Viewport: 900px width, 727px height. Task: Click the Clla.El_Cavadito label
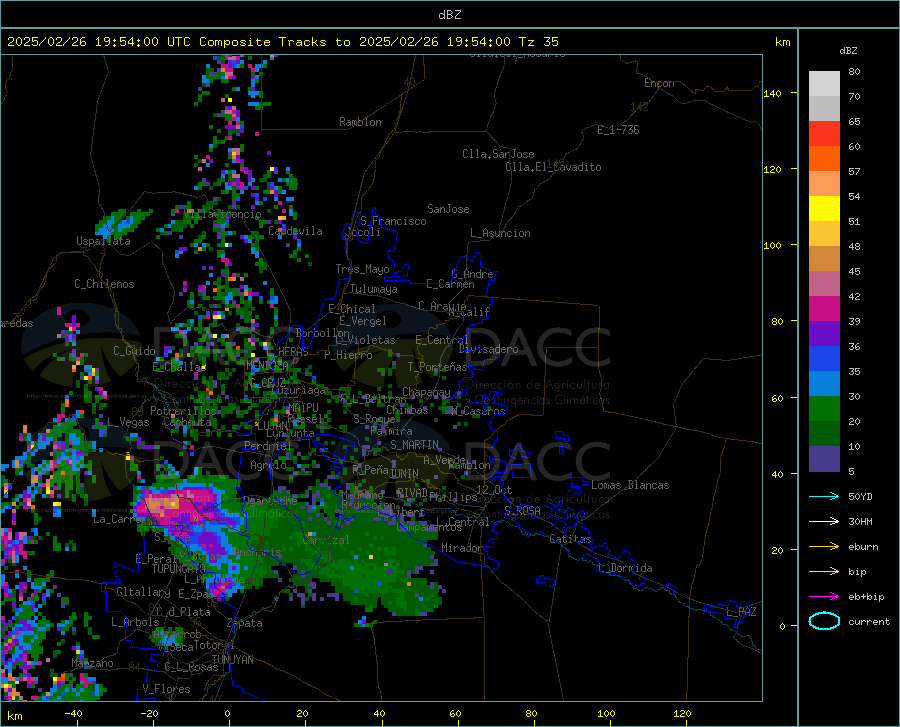pos(553,167)
